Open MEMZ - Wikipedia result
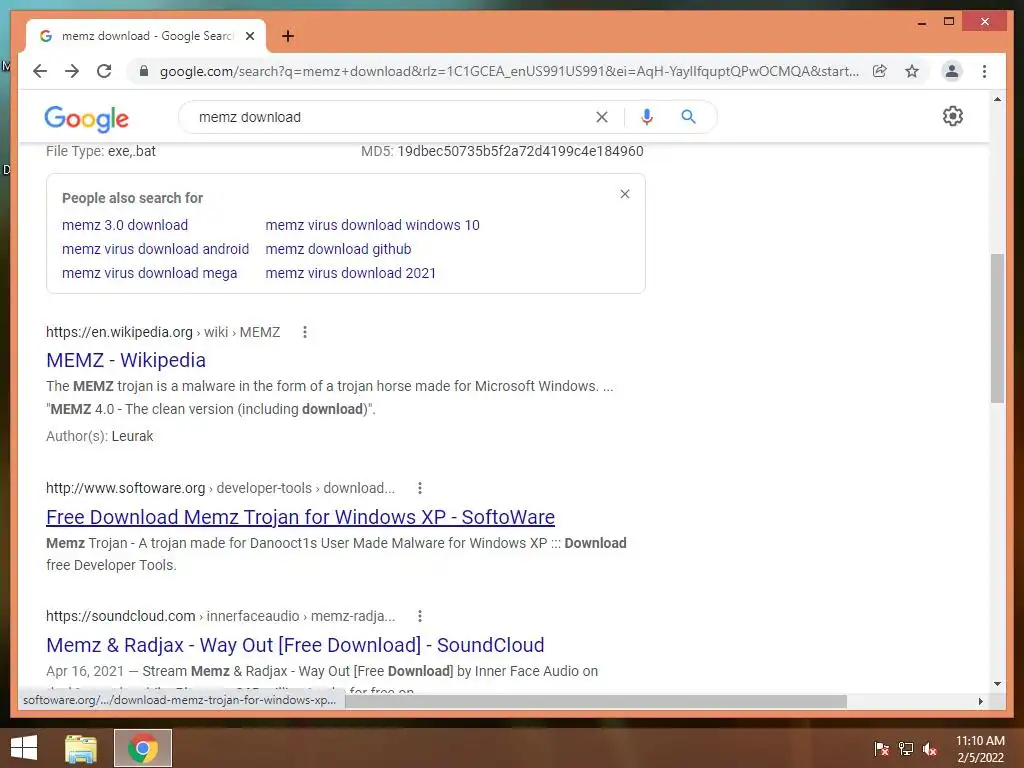The width and height of the screenshot is (1024, 768). point(126,360)
